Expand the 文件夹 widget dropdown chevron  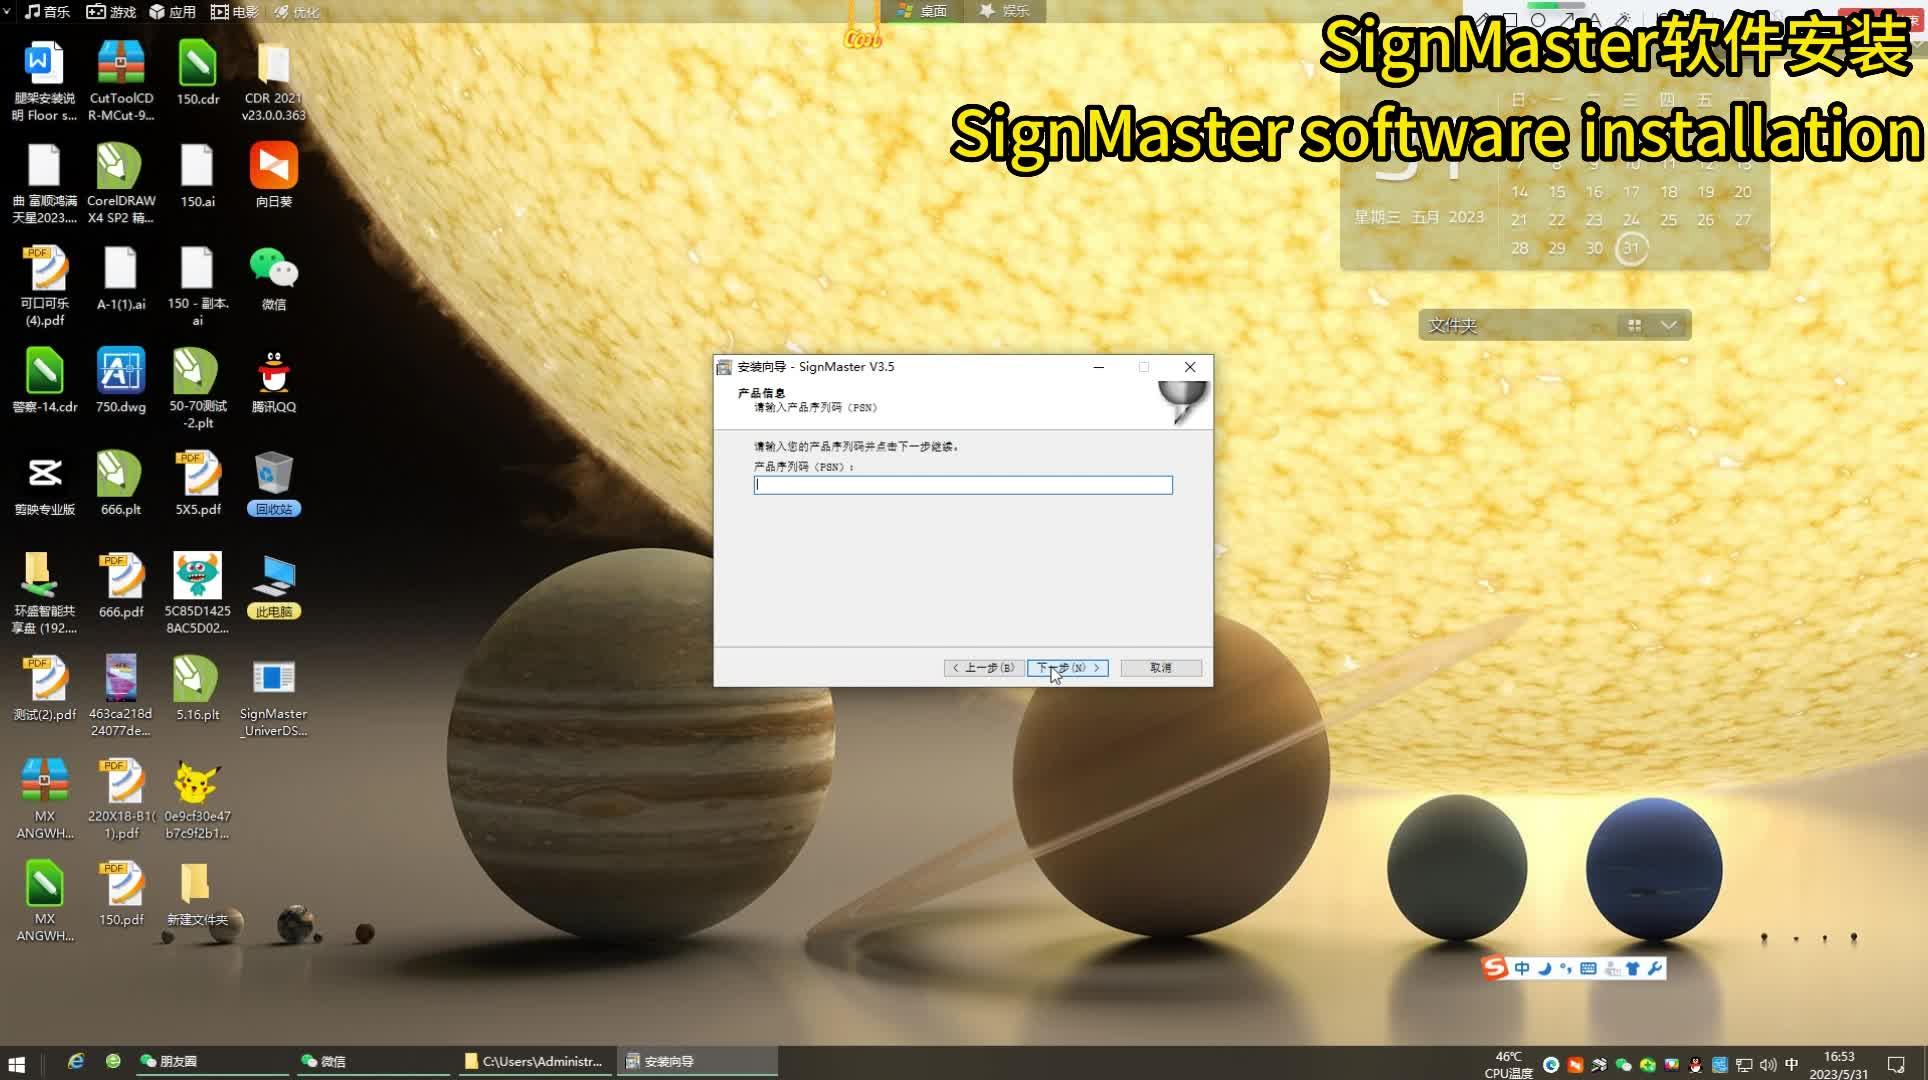click(1668, 325)
